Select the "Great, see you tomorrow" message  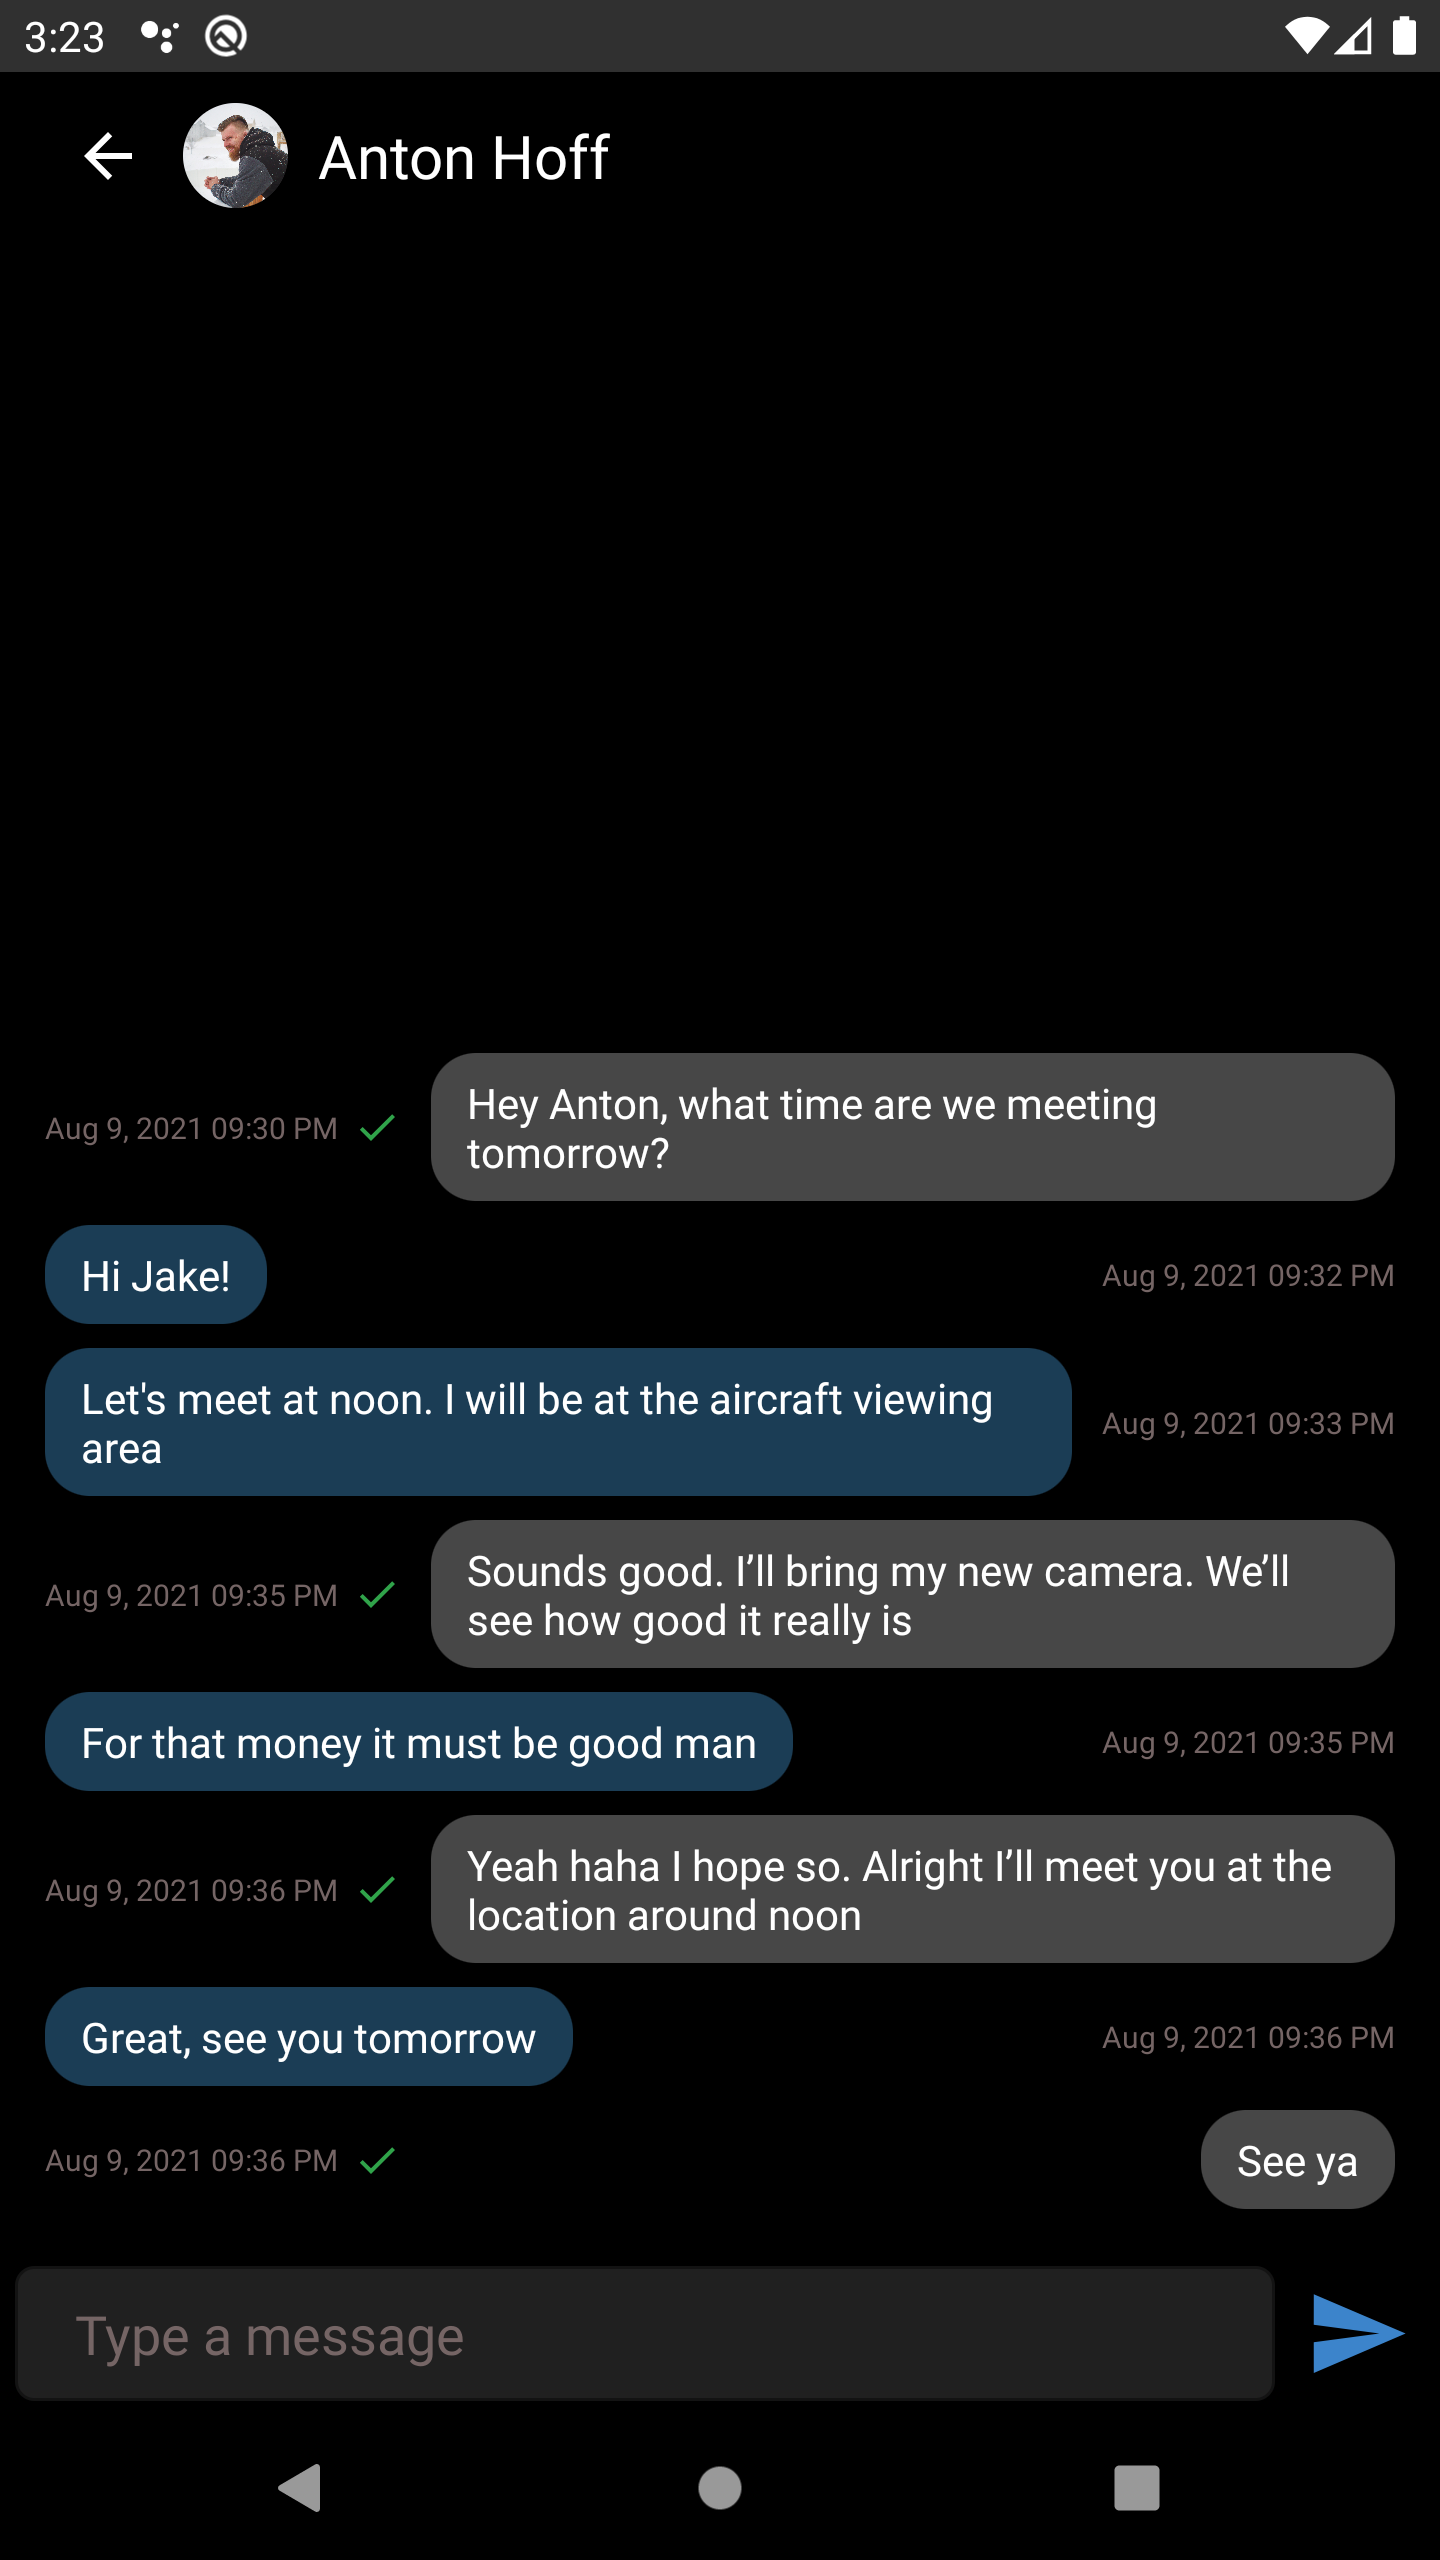[x=309, y=2037]
